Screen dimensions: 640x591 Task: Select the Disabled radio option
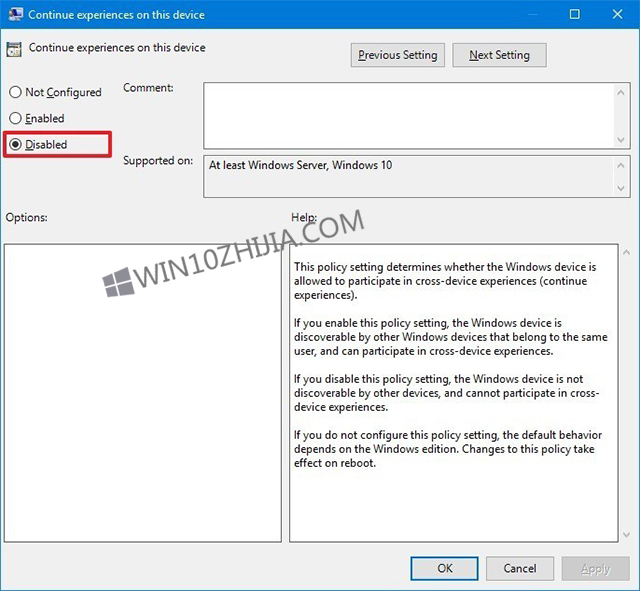(x=38, y=144)
